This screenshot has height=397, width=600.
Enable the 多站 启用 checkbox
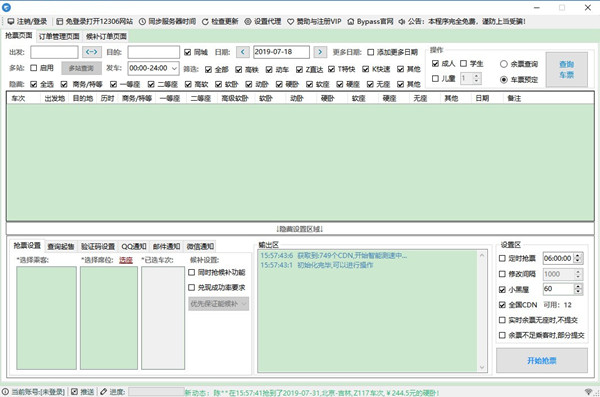34,68
